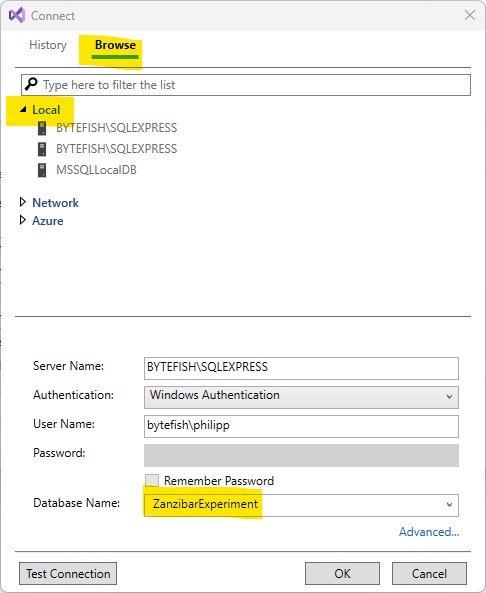This screenshot has height=593, width=486.
Task: Click the Visual Studio logo icon
Action: (17, 16)
